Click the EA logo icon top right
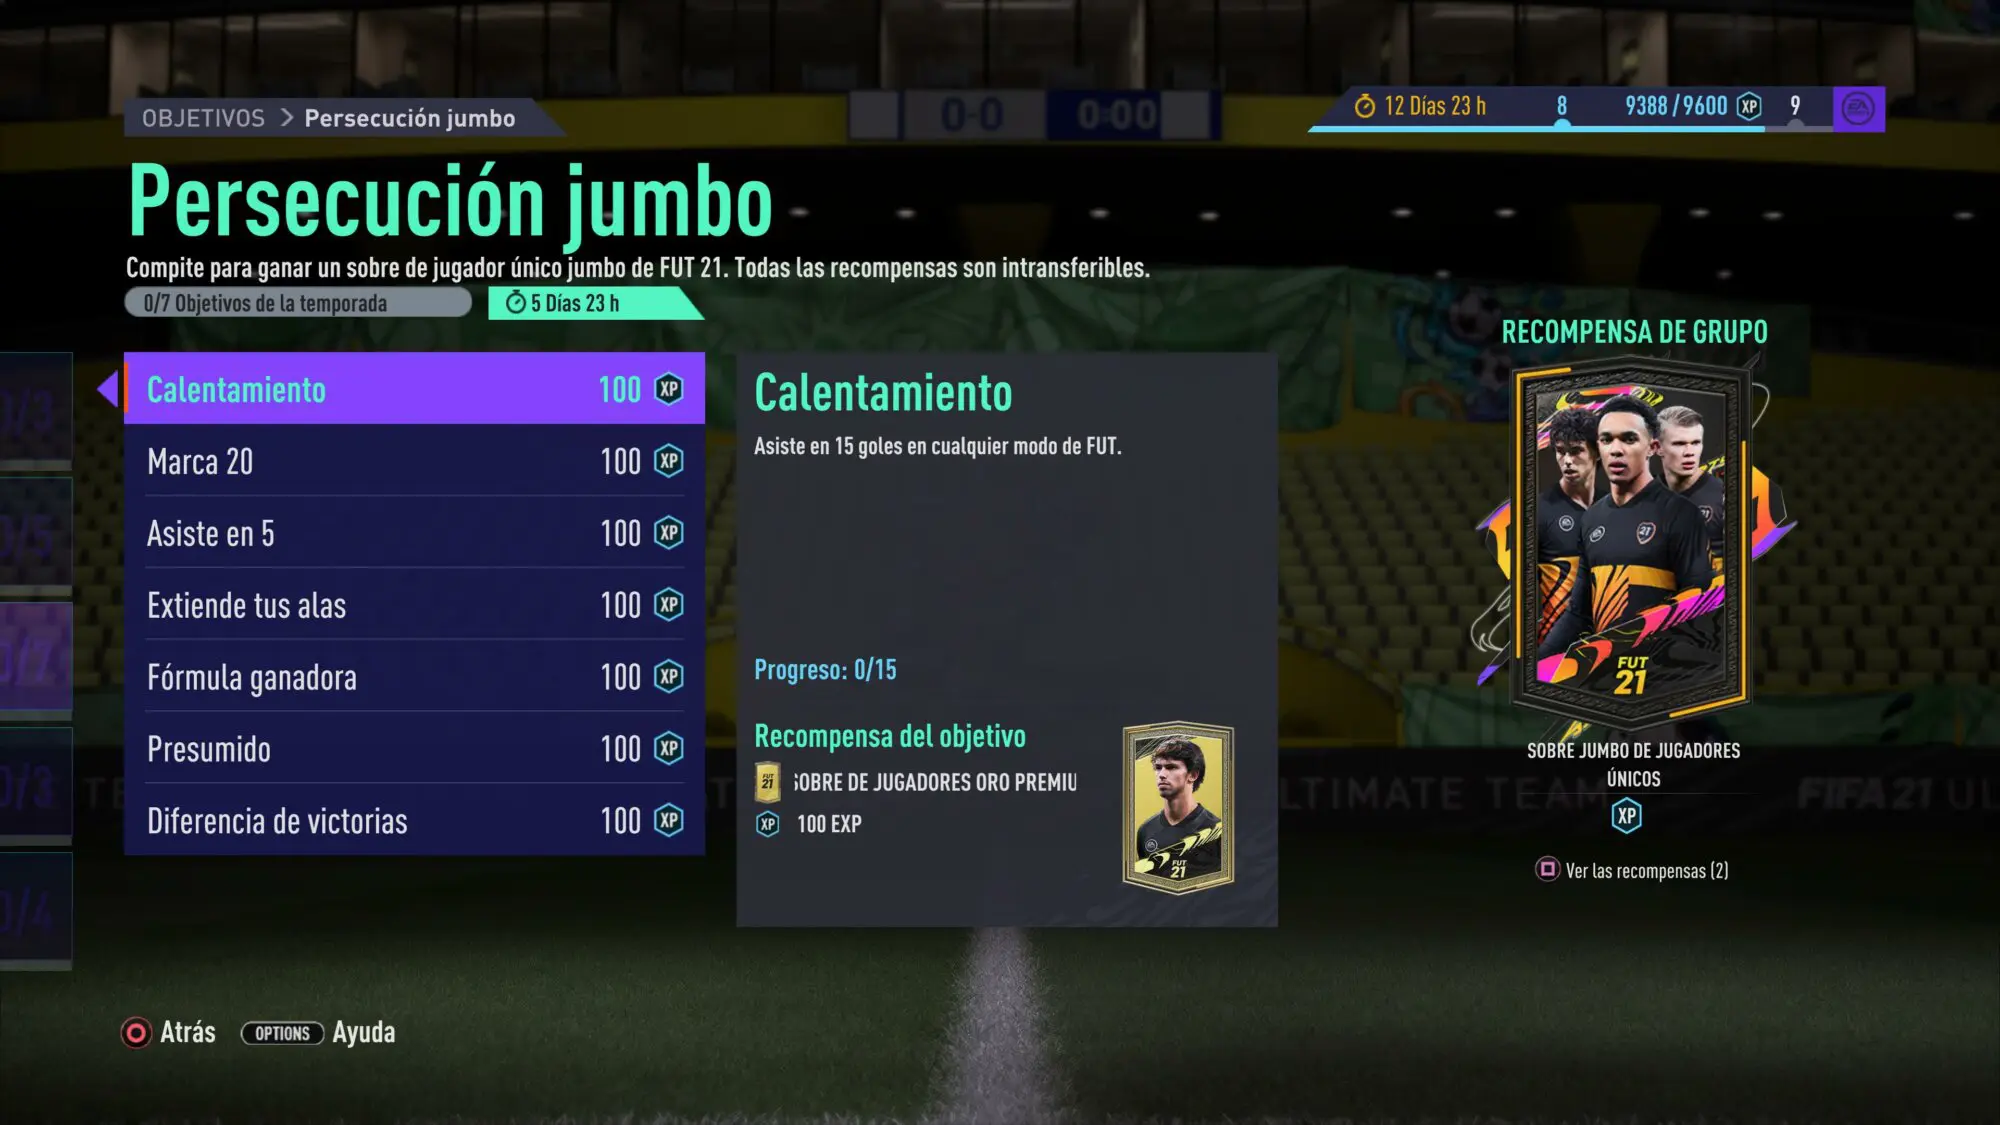 click(x=1858, y=108)
